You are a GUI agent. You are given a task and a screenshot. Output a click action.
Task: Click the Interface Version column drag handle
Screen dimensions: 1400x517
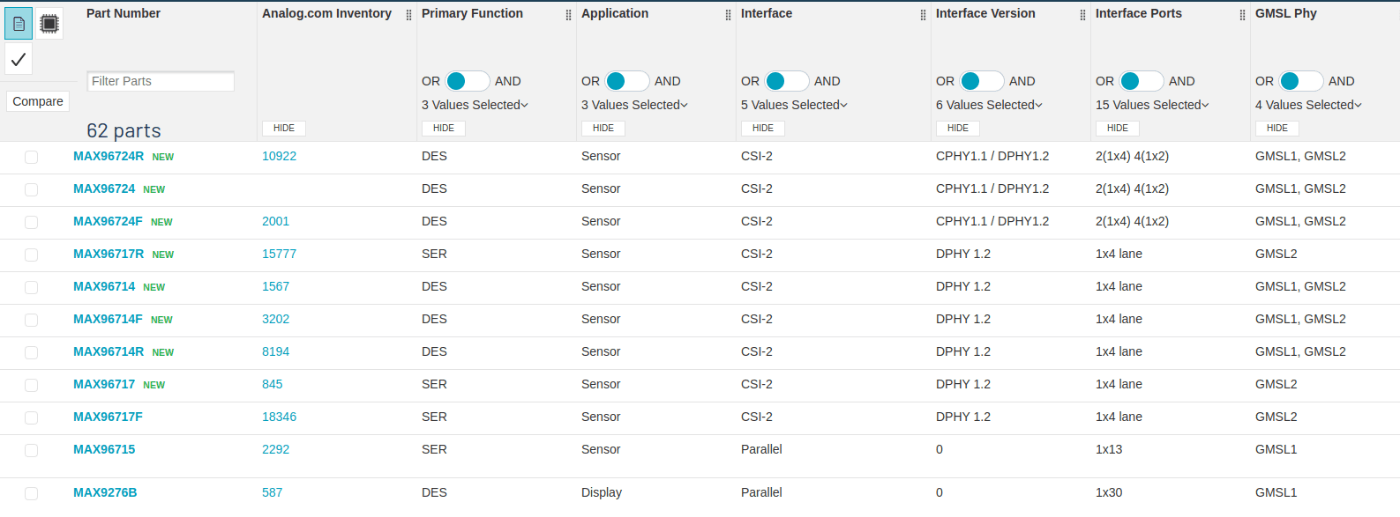1083,15
